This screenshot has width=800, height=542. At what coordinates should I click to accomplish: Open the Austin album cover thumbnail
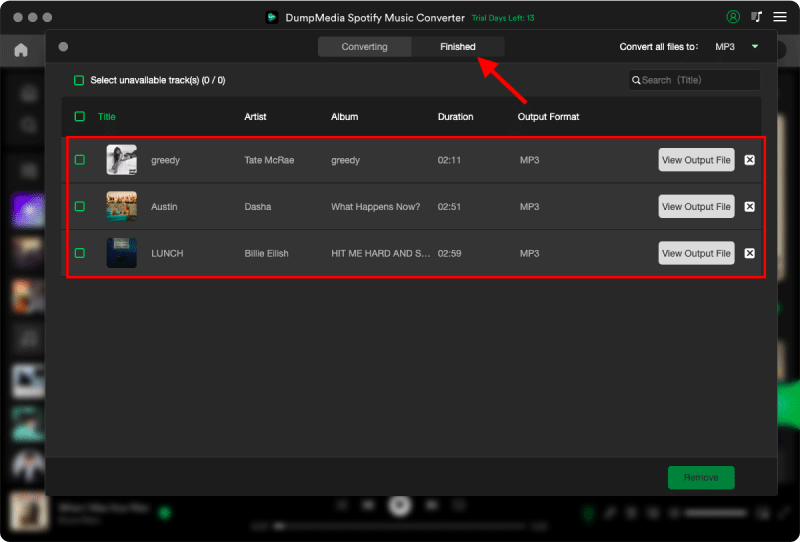pos(121,206)
